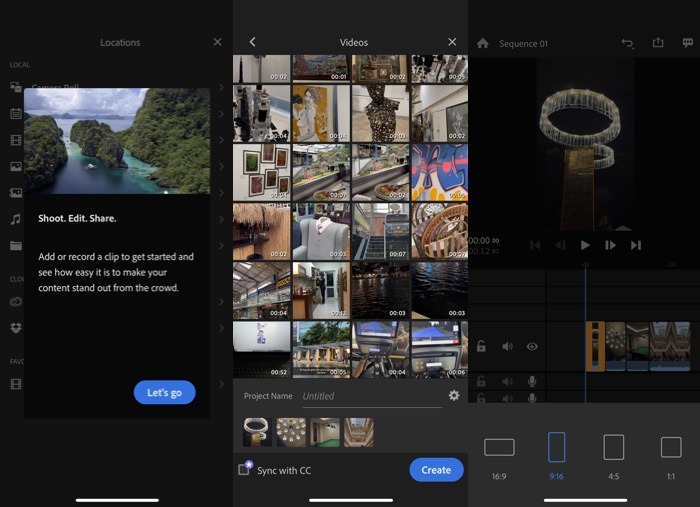Mute the video track speaker icon
The height and width of the screenshot is (507, 700).
(507, 346)
